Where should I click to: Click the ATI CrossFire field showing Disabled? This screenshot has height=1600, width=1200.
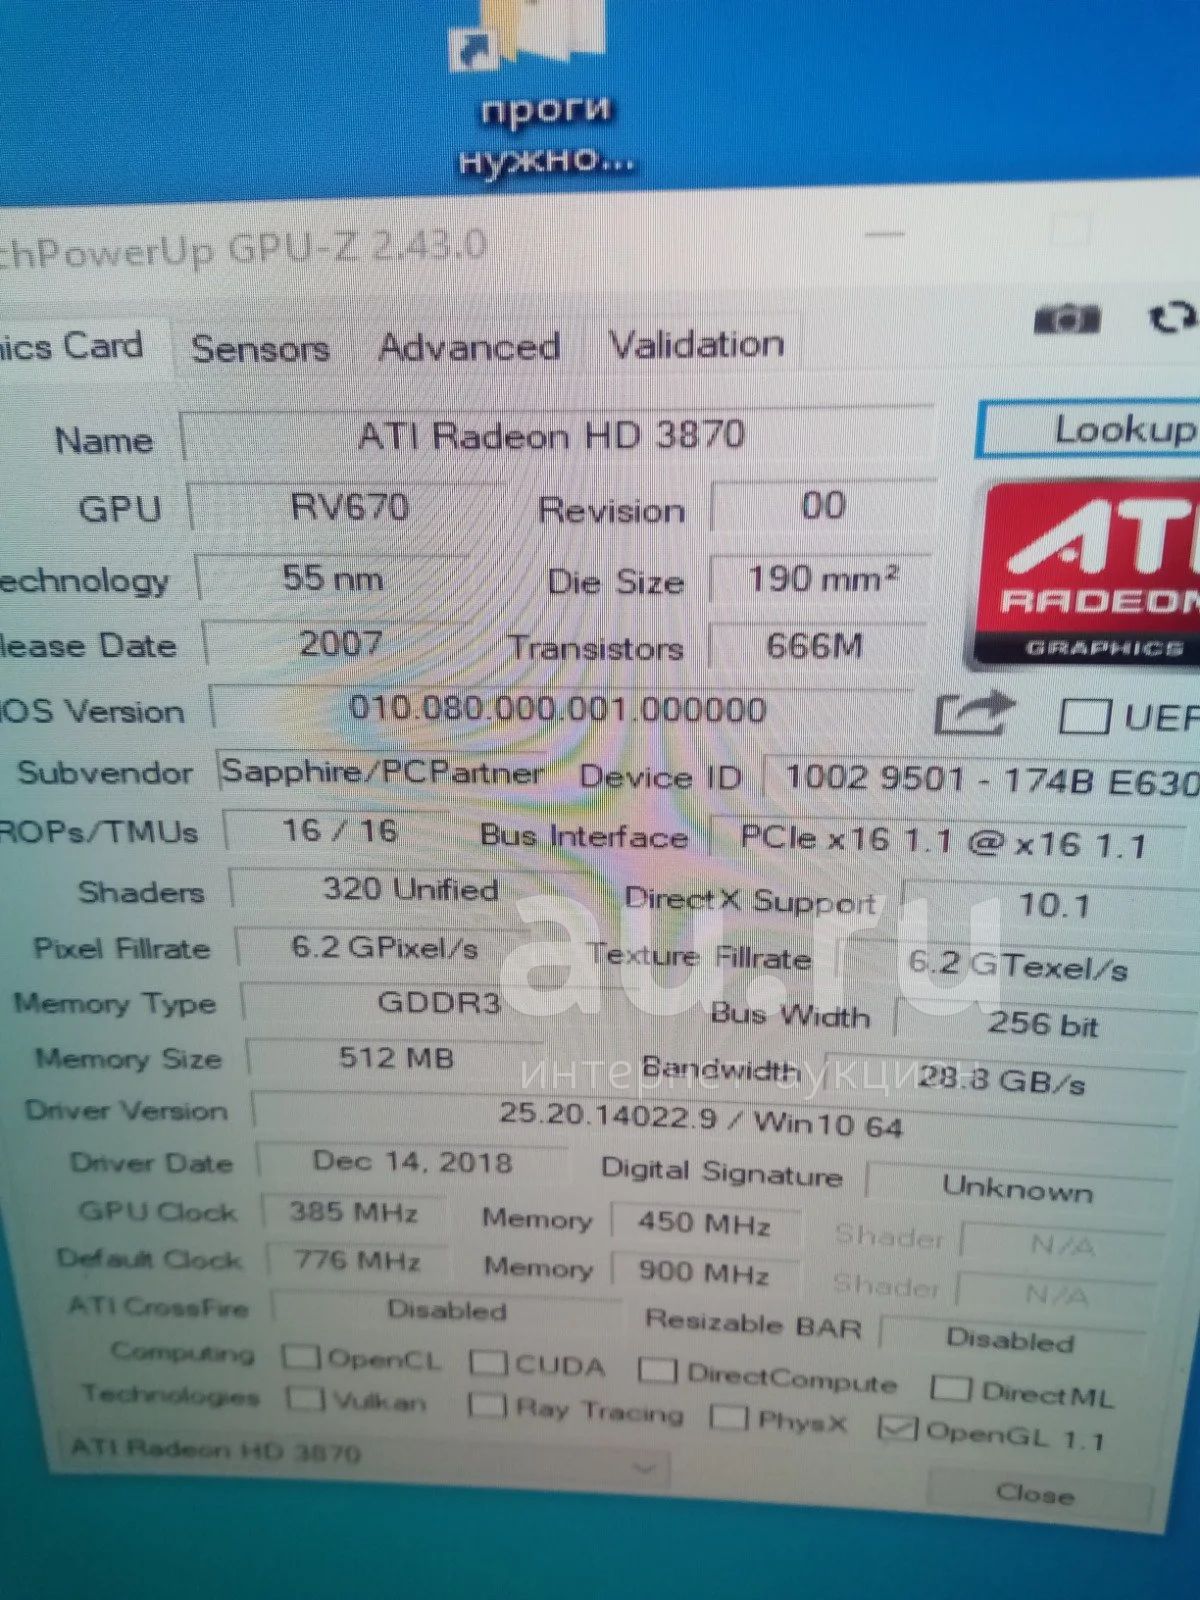[446, 1310]
